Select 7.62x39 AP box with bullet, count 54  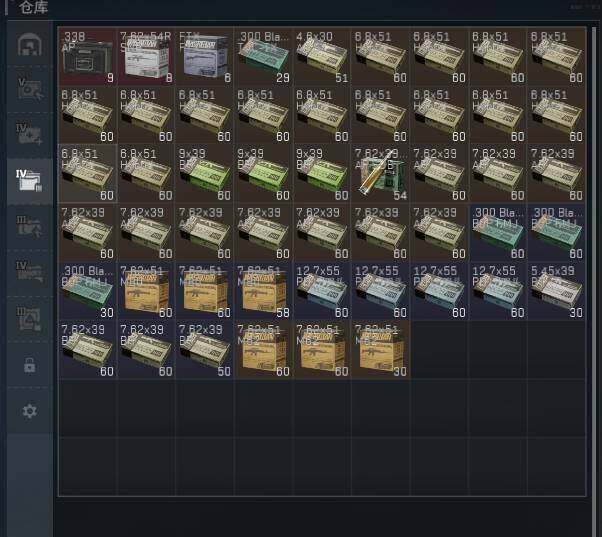(381, 173)
